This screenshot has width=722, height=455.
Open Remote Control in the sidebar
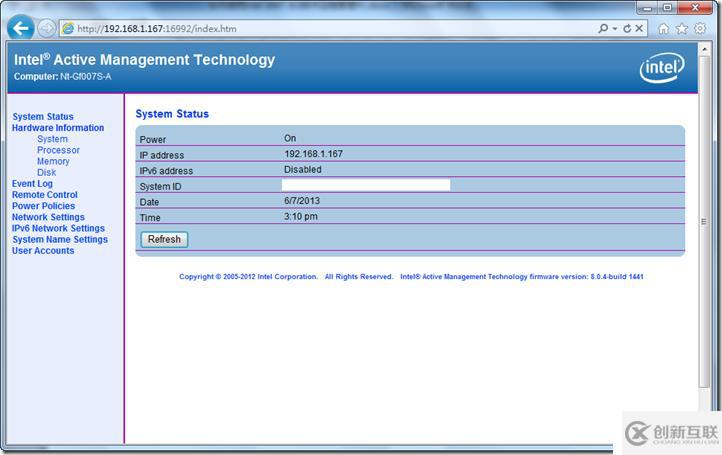pos(45,195)
